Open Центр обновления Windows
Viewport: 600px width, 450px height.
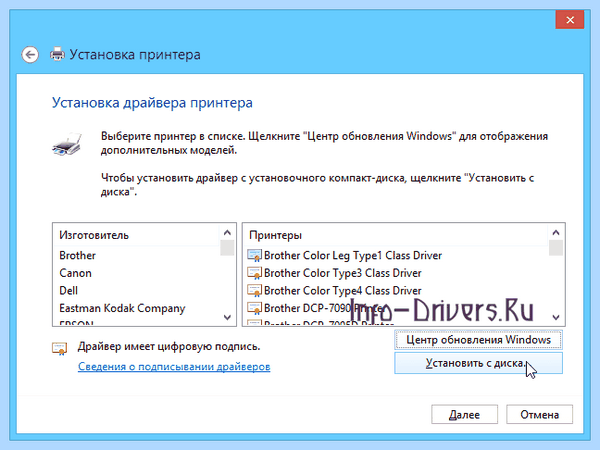[478, 340]
